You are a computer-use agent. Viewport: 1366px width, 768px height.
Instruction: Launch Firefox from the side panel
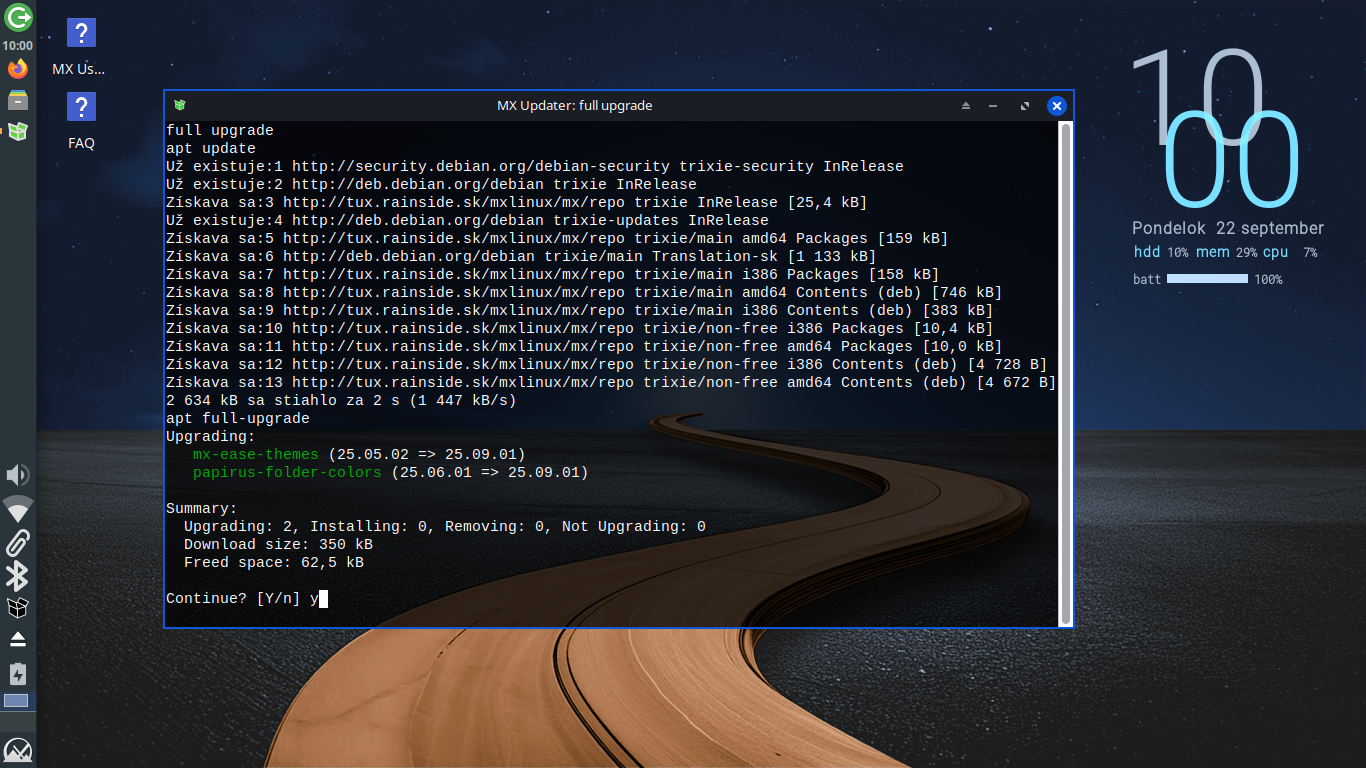(18, 69)
